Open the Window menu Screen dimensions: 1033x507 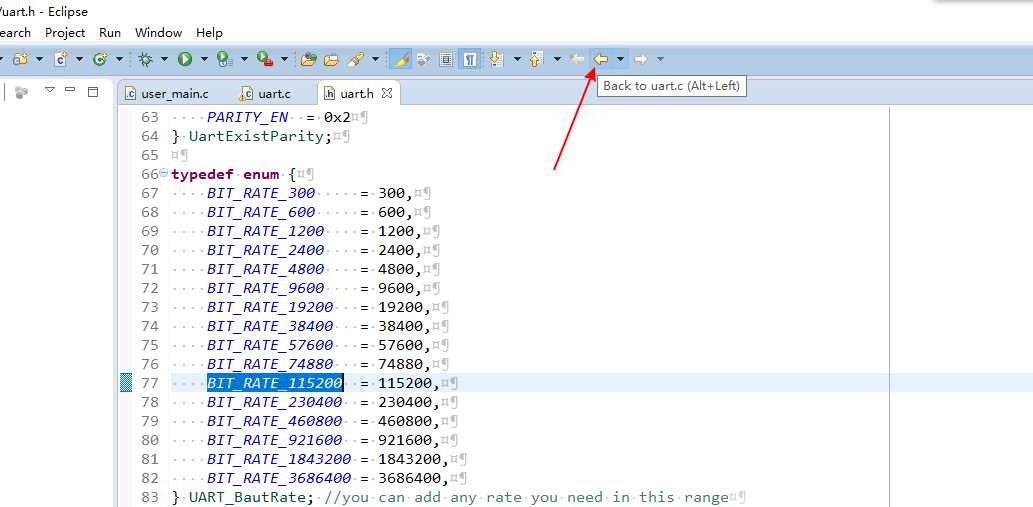[158, 32]
